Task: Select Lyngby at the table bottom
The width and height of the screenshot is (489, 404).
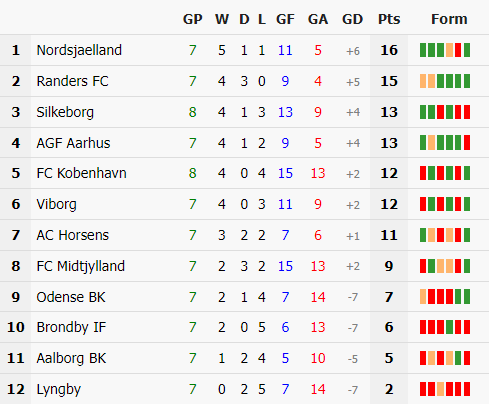Action: tap(59, 389)
